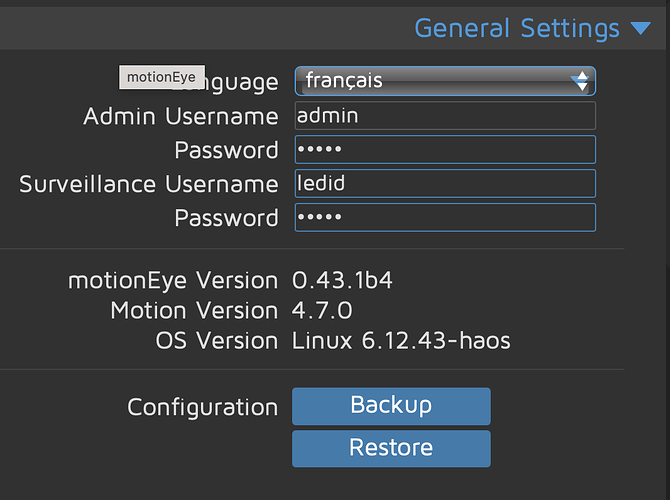Select the Motion version value 4.7.0
Viewport: 670px width, 500px height.
(322, 311)
